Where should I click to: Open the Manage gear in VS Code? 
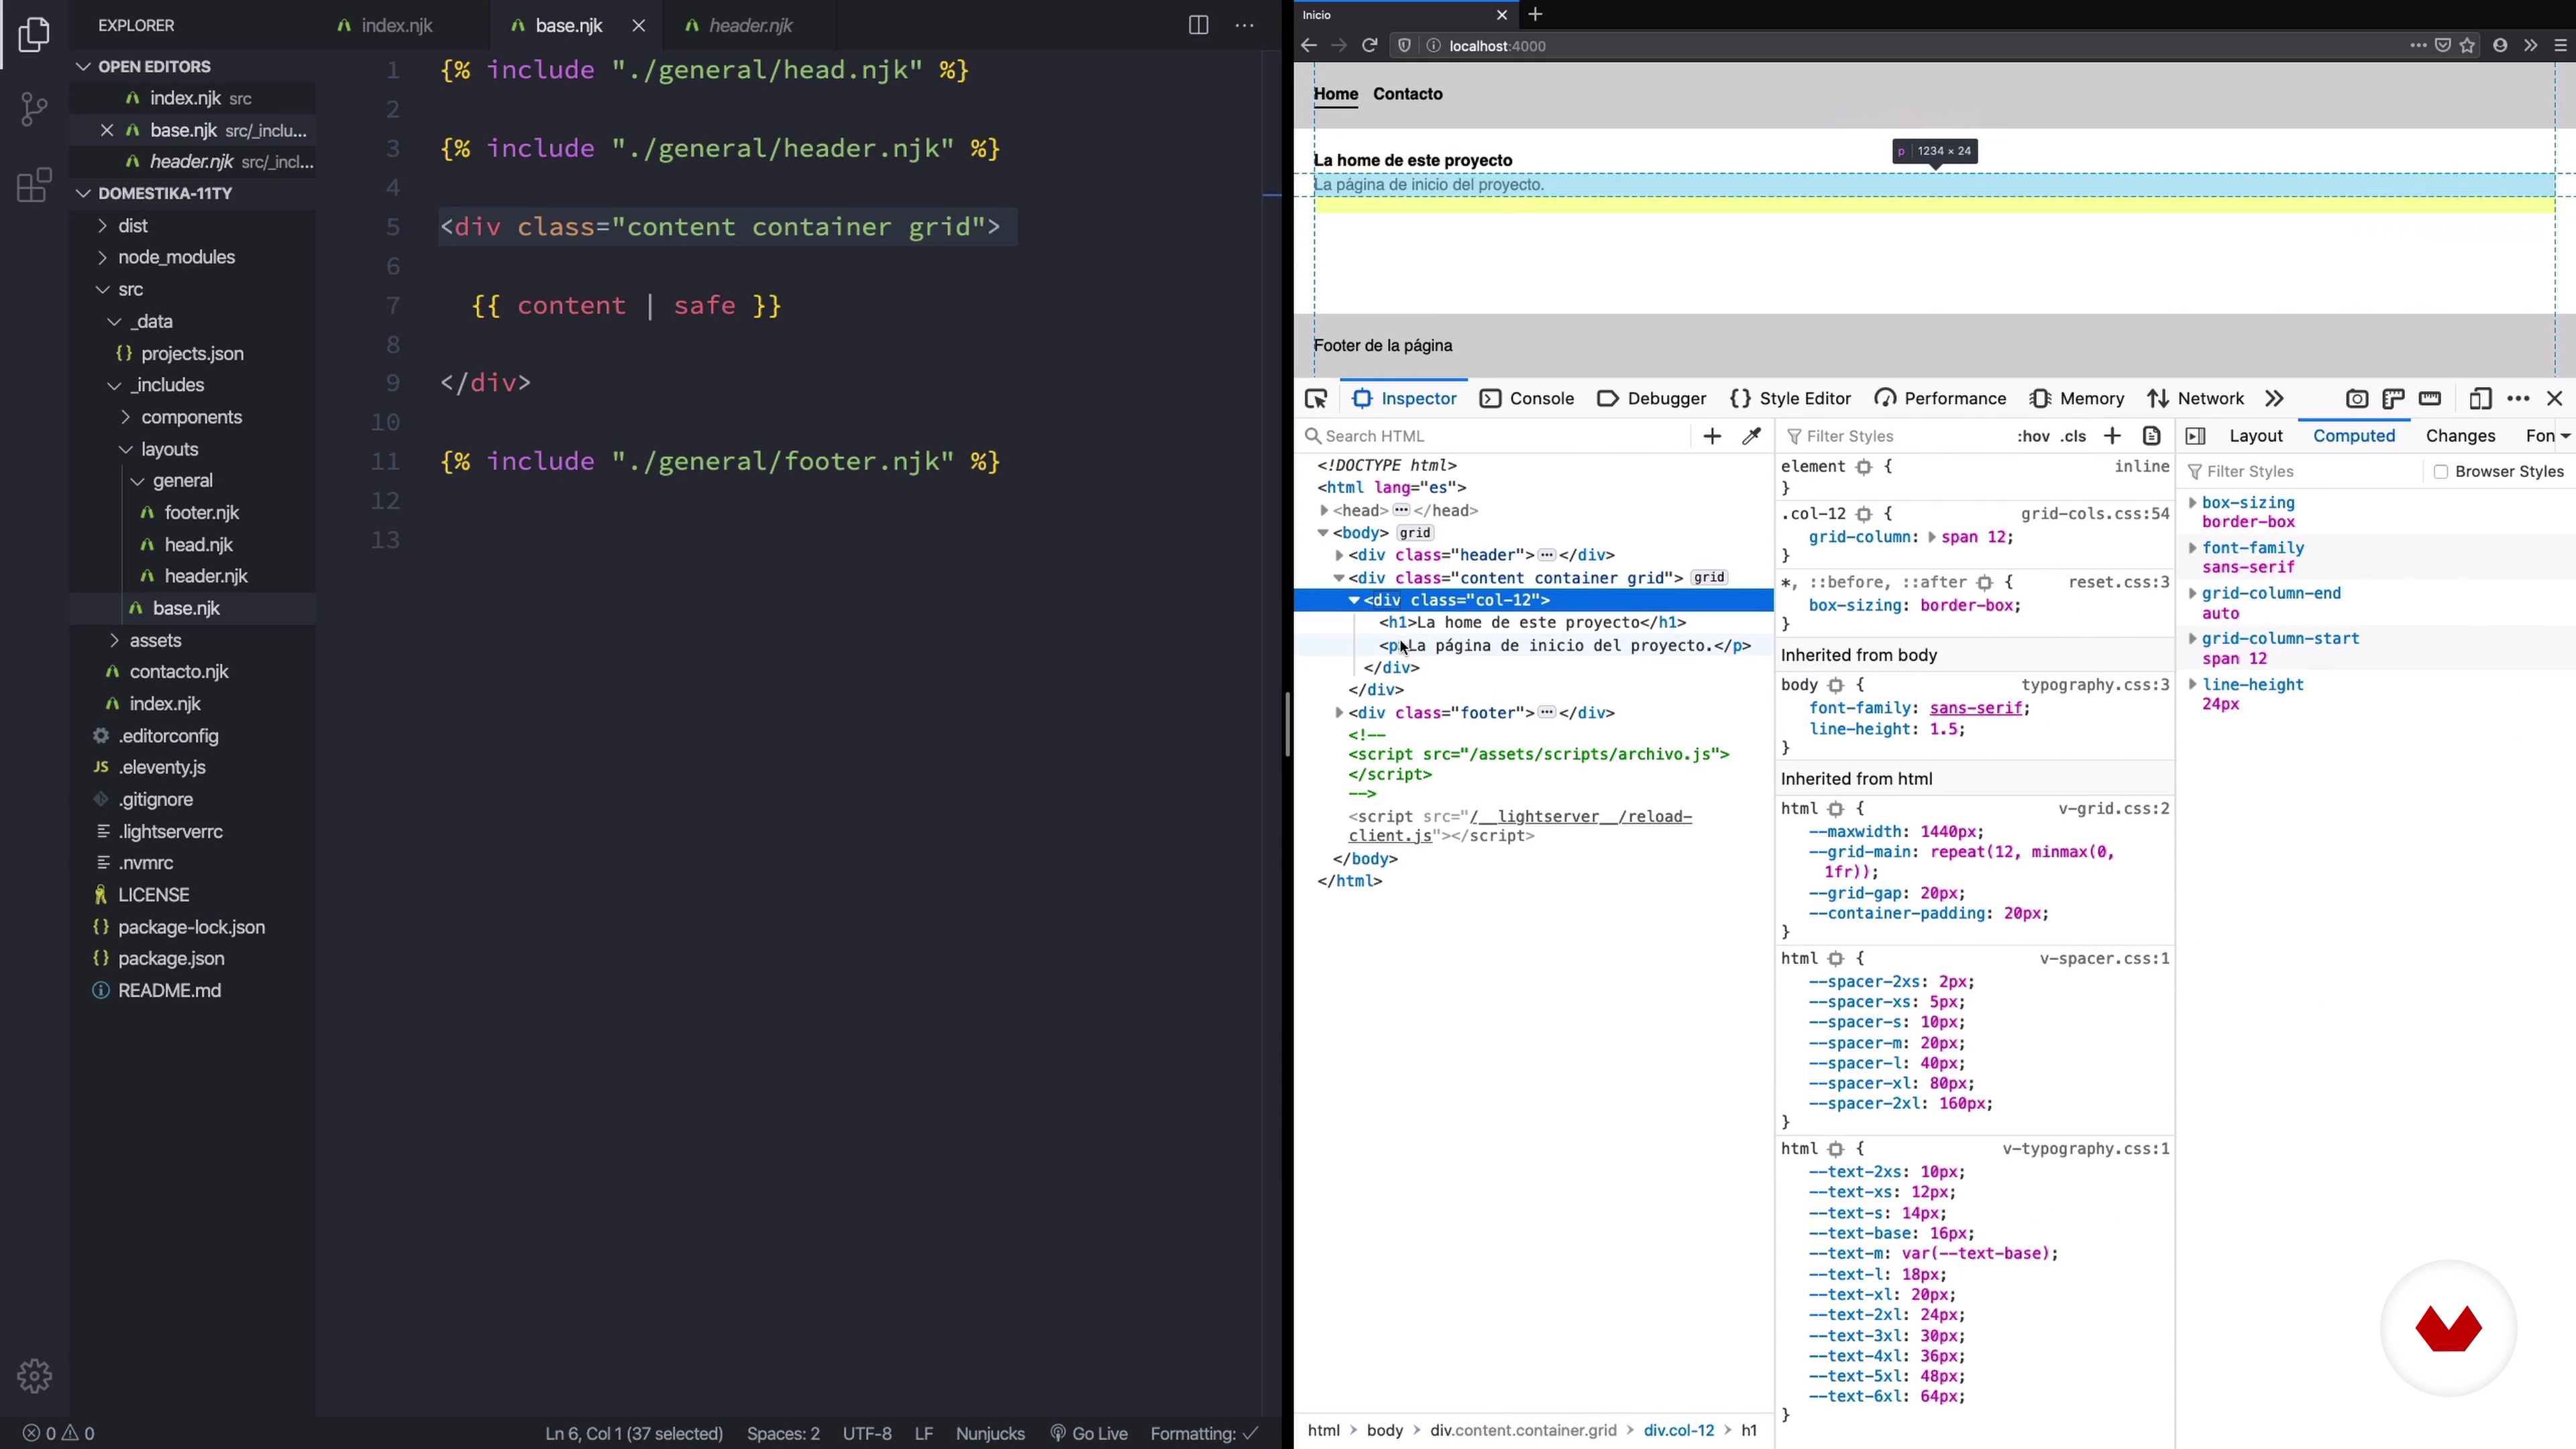[x=34, y=1376]
